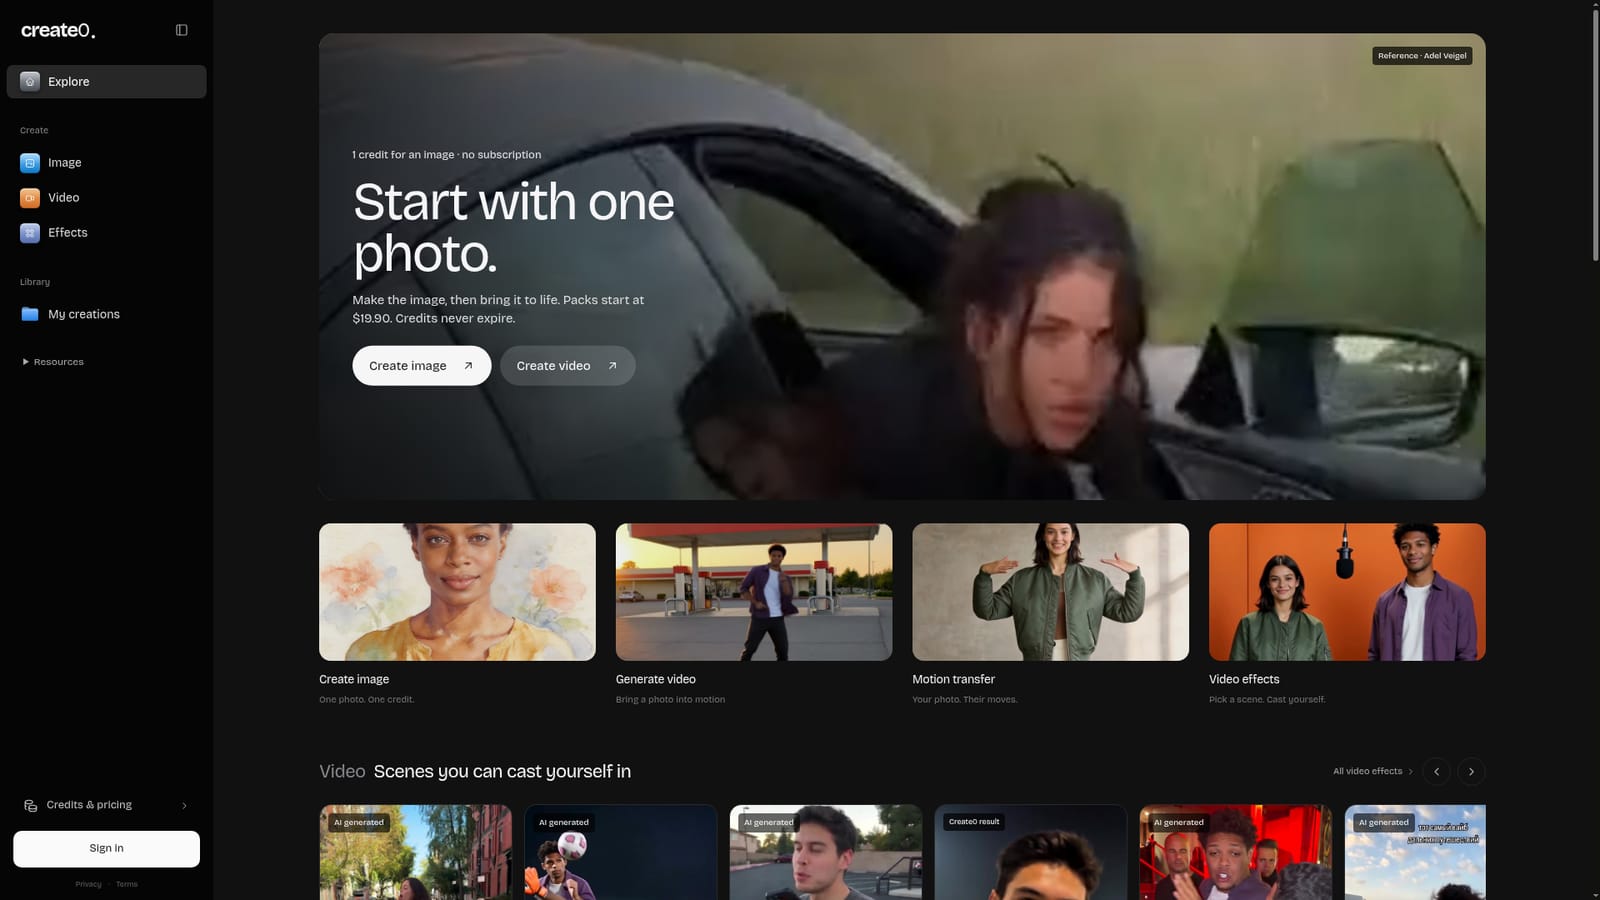Viewport: 1600px width, 900px height.
Task: Go to previous video effects with left arrow
Action: click(1437, 771)
